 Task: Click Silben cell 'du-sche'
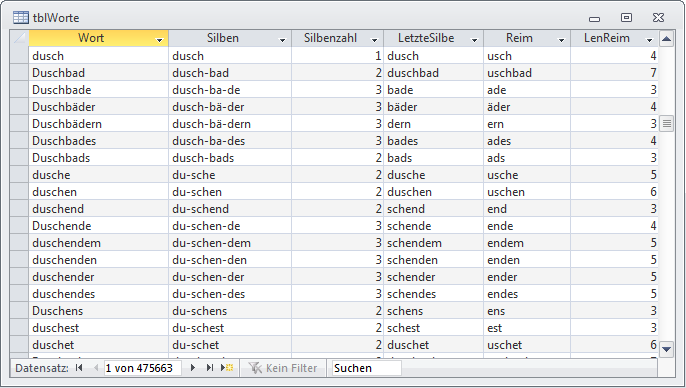point(230,175)
